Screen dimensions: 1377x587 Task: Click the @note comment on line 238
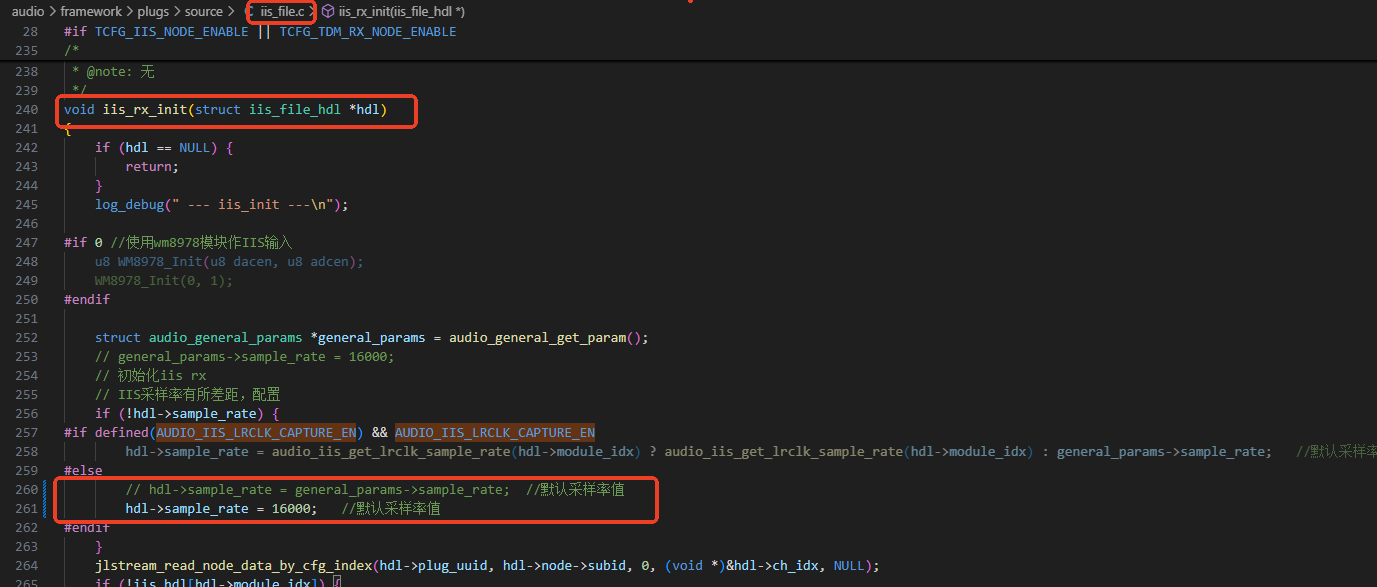[x=113, y=71]
